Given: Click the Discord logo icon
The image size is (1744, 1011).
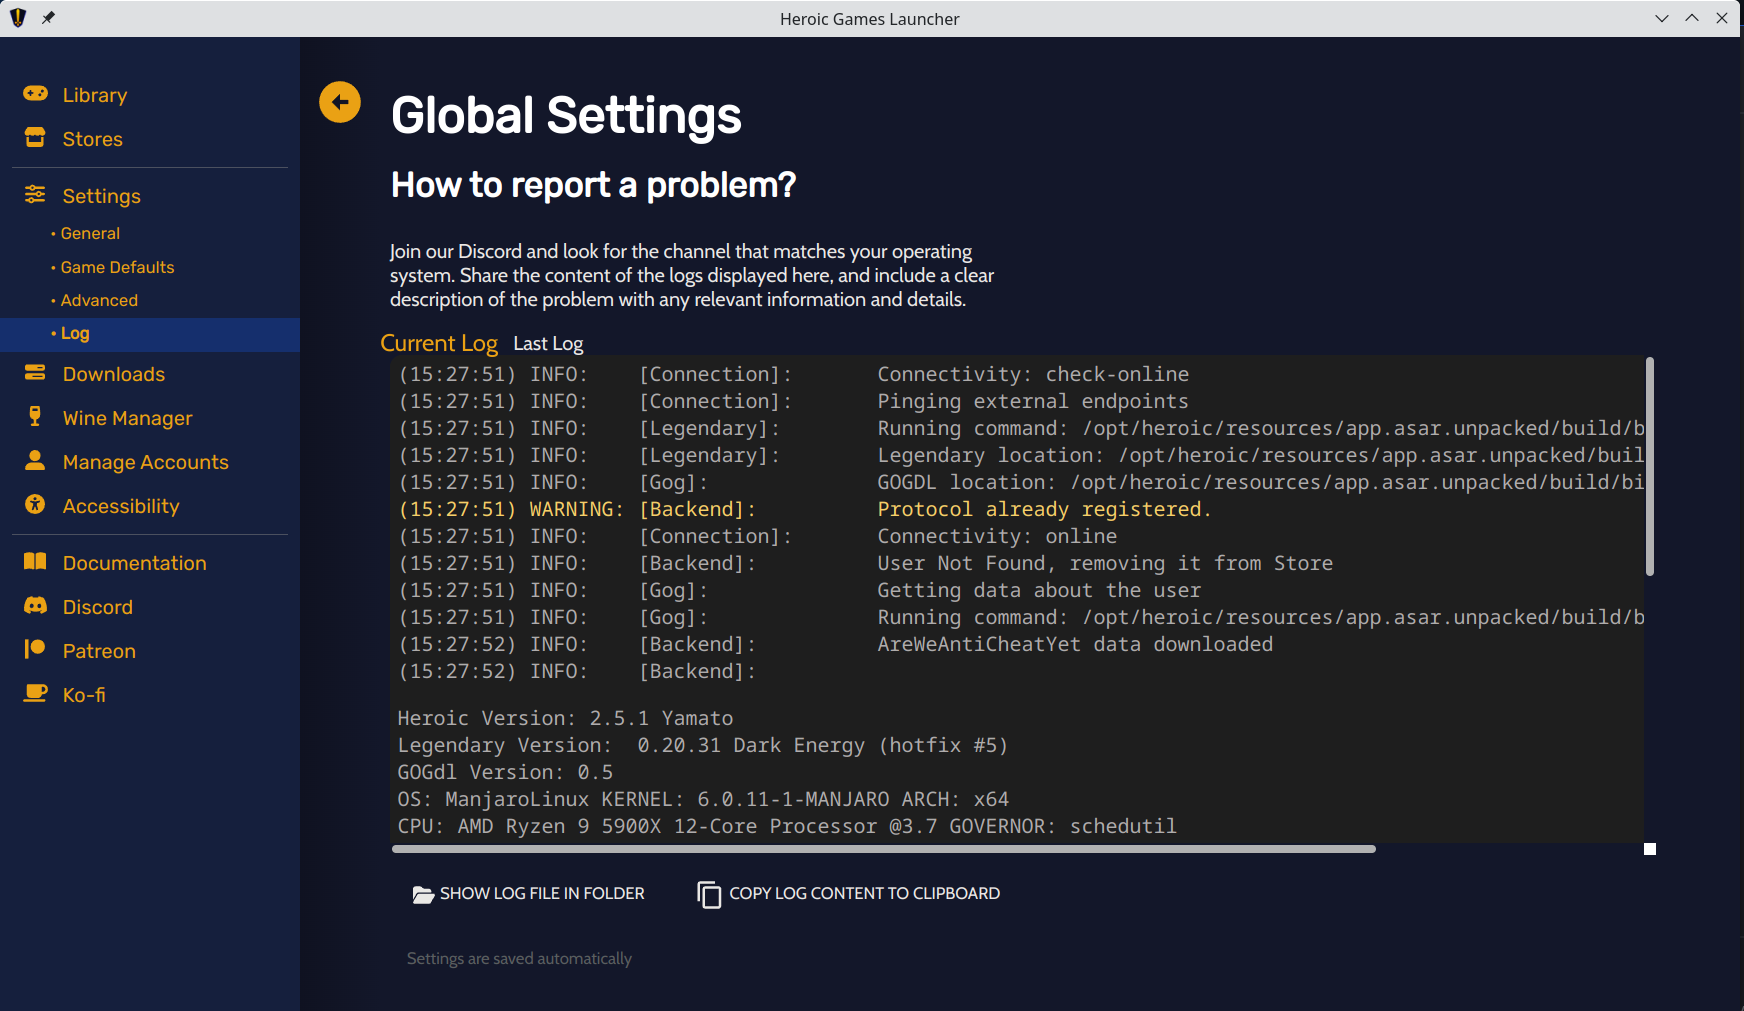Looking at the screenshot, I should point(35,606).
